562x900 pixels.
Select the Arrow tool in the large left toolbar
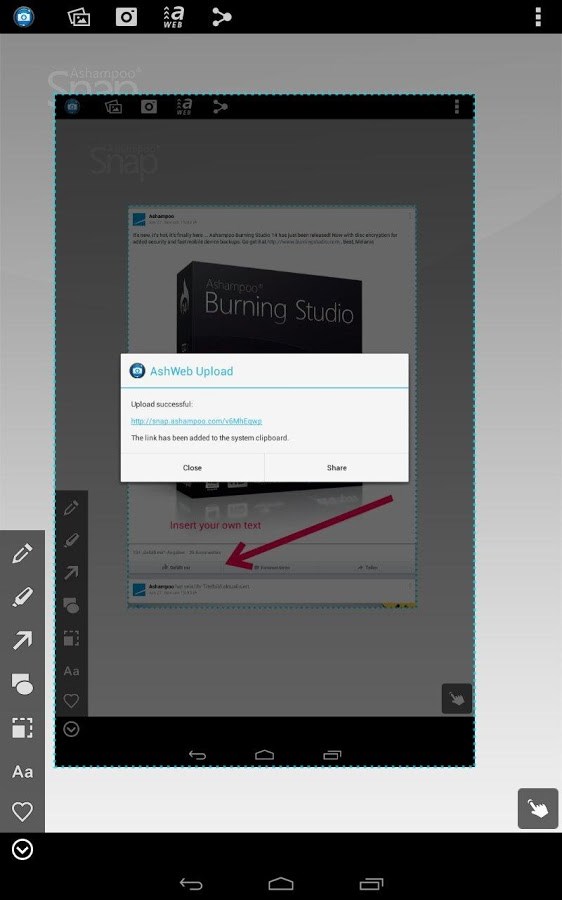[x=22, y=640]
